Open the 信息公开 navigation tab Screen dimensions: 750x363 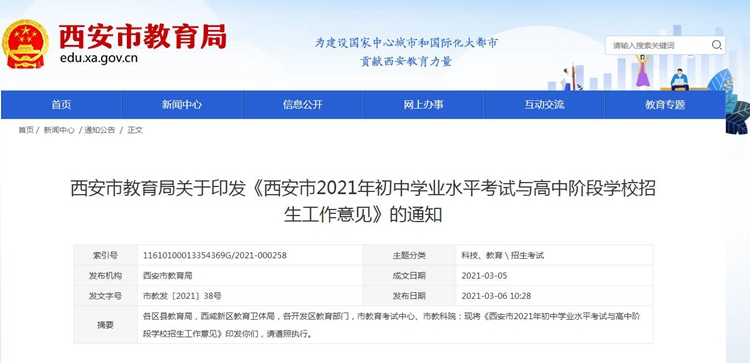[303, 105]
